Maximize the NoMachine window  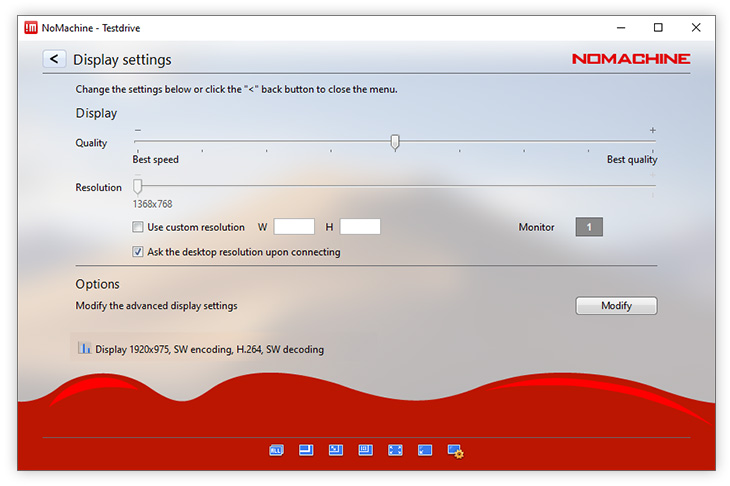click(x=658, y=27)
